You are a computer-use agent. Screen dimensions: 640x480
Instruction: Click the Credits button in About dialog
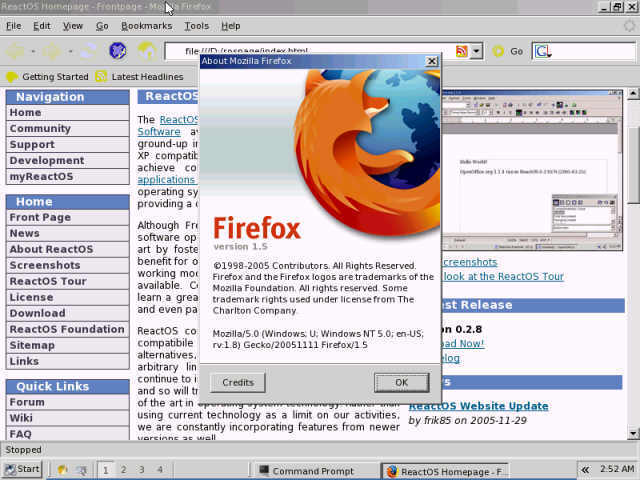pos(238,382)
